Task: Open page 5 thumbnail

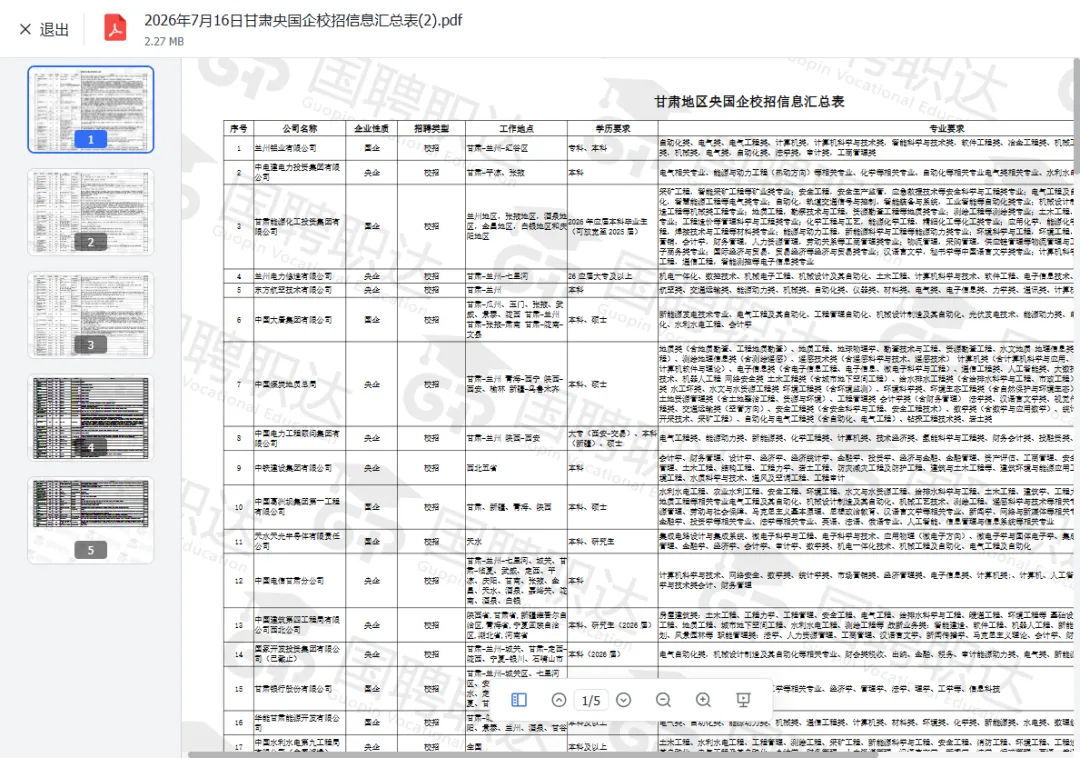Action: 91,520
